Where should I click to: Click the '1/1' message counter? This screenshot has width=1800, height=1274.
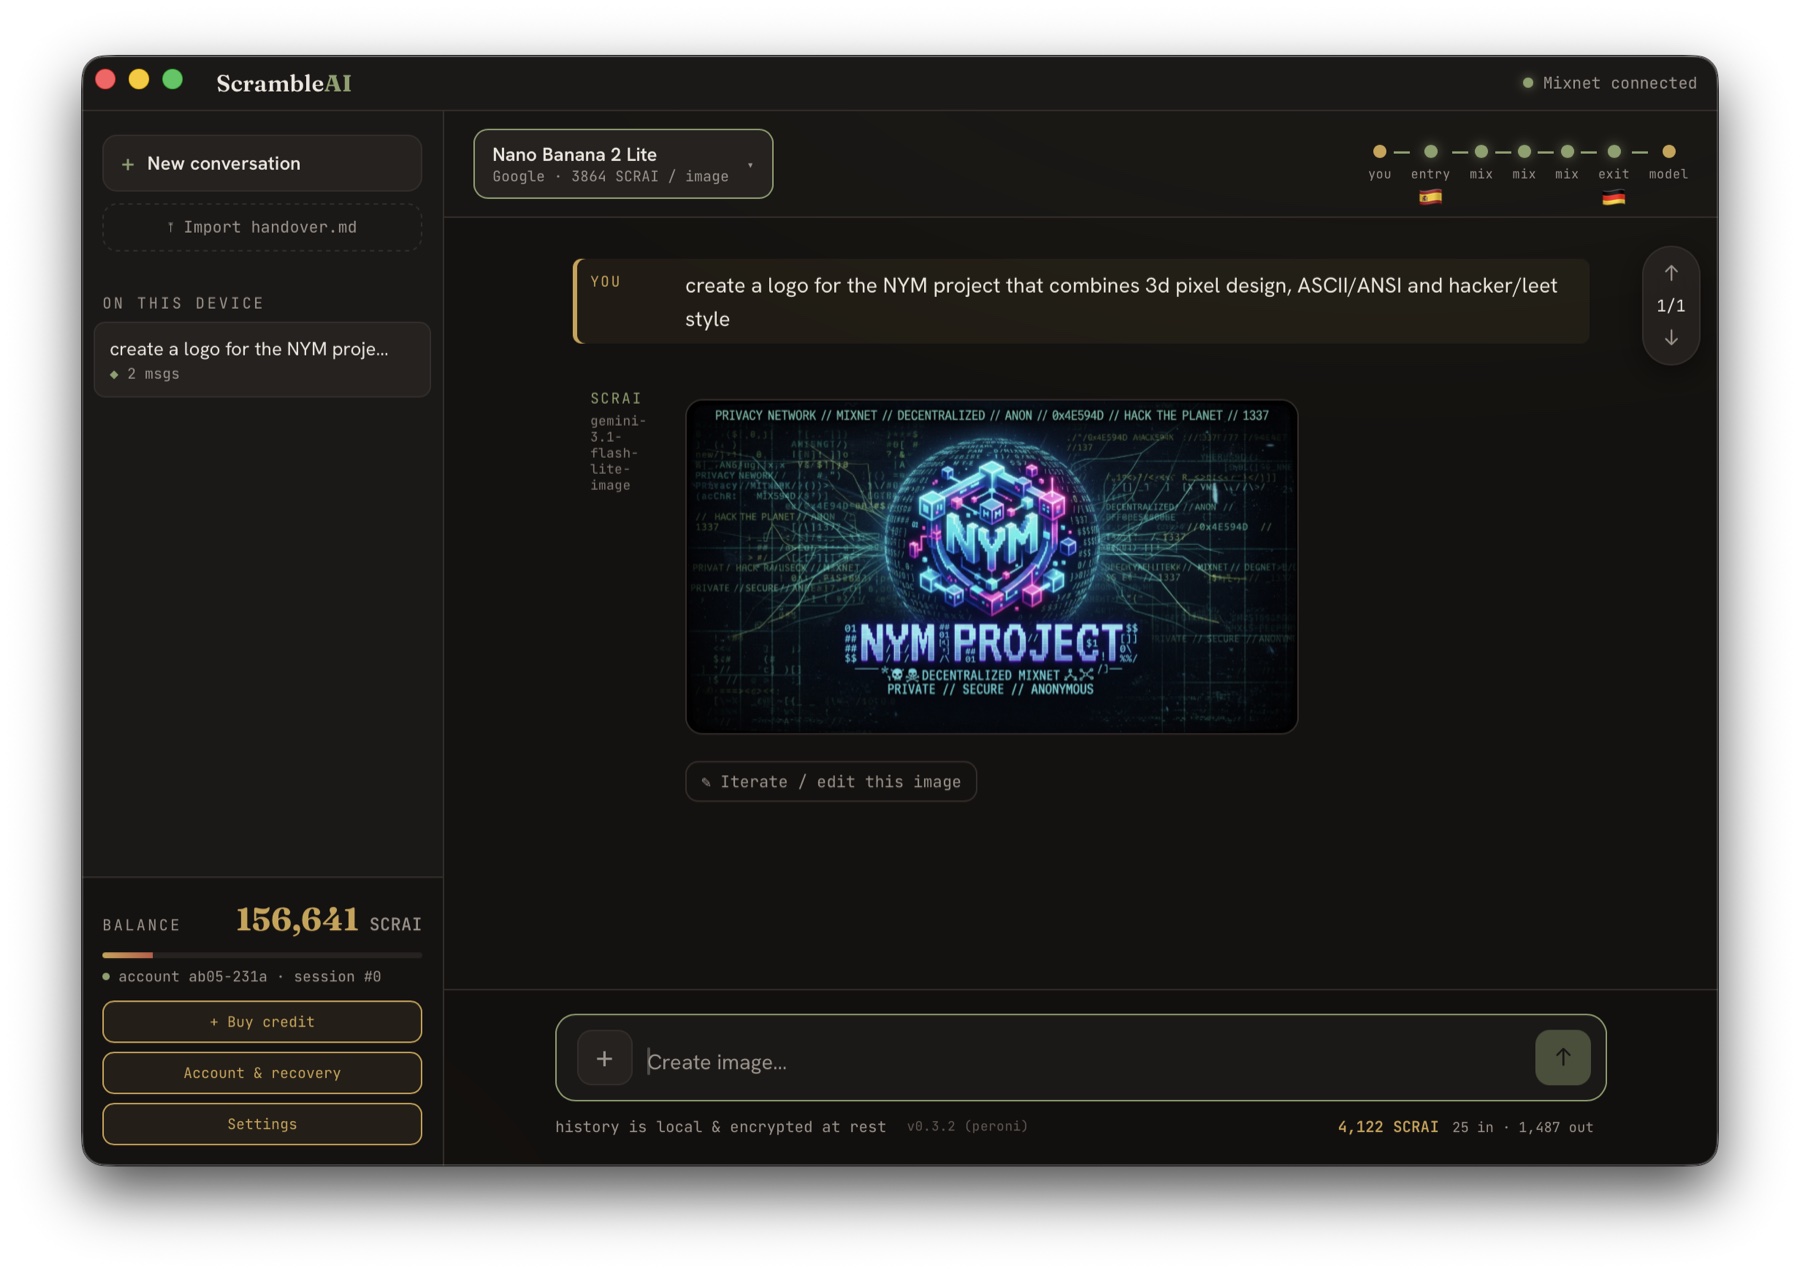[x=1671, y=306]
